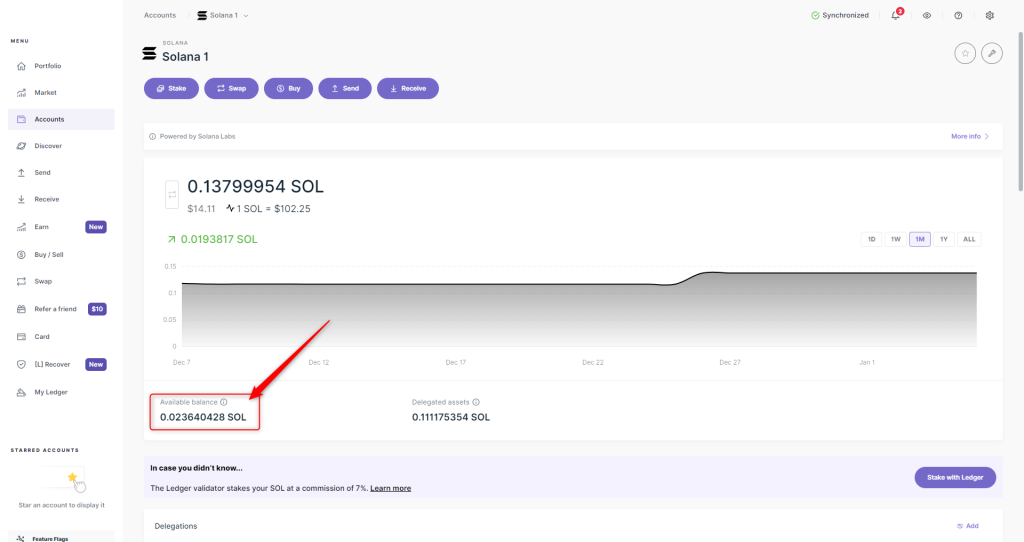The height and width of the screenshot is (542, 1024).
Task: Open the help question mark icon
Action: (x=958, y=16)
